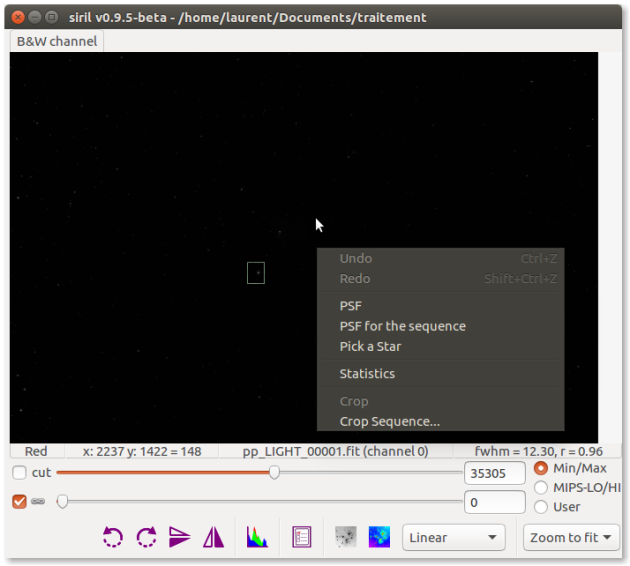Choose the User scaling radio button
The width and height of the screenshot is (630, 566).
(541, 506)
